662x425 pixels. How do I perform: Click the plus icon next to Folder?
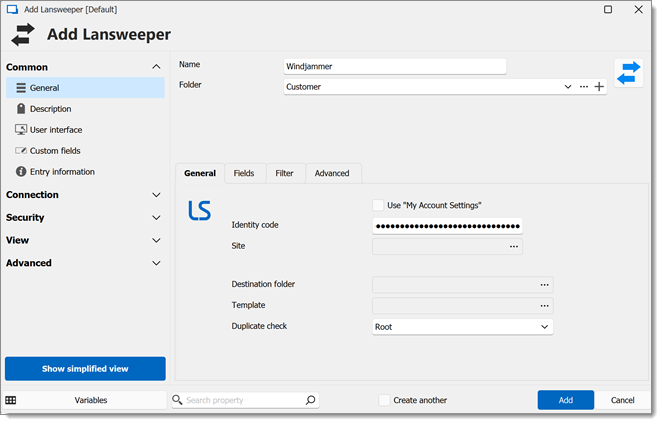pos(599,87)
